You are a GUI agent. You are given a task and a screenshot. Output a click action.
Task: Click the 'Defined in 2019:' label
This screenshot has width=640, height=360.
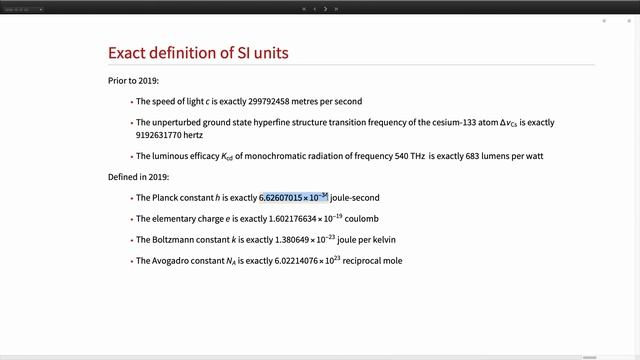138,177
